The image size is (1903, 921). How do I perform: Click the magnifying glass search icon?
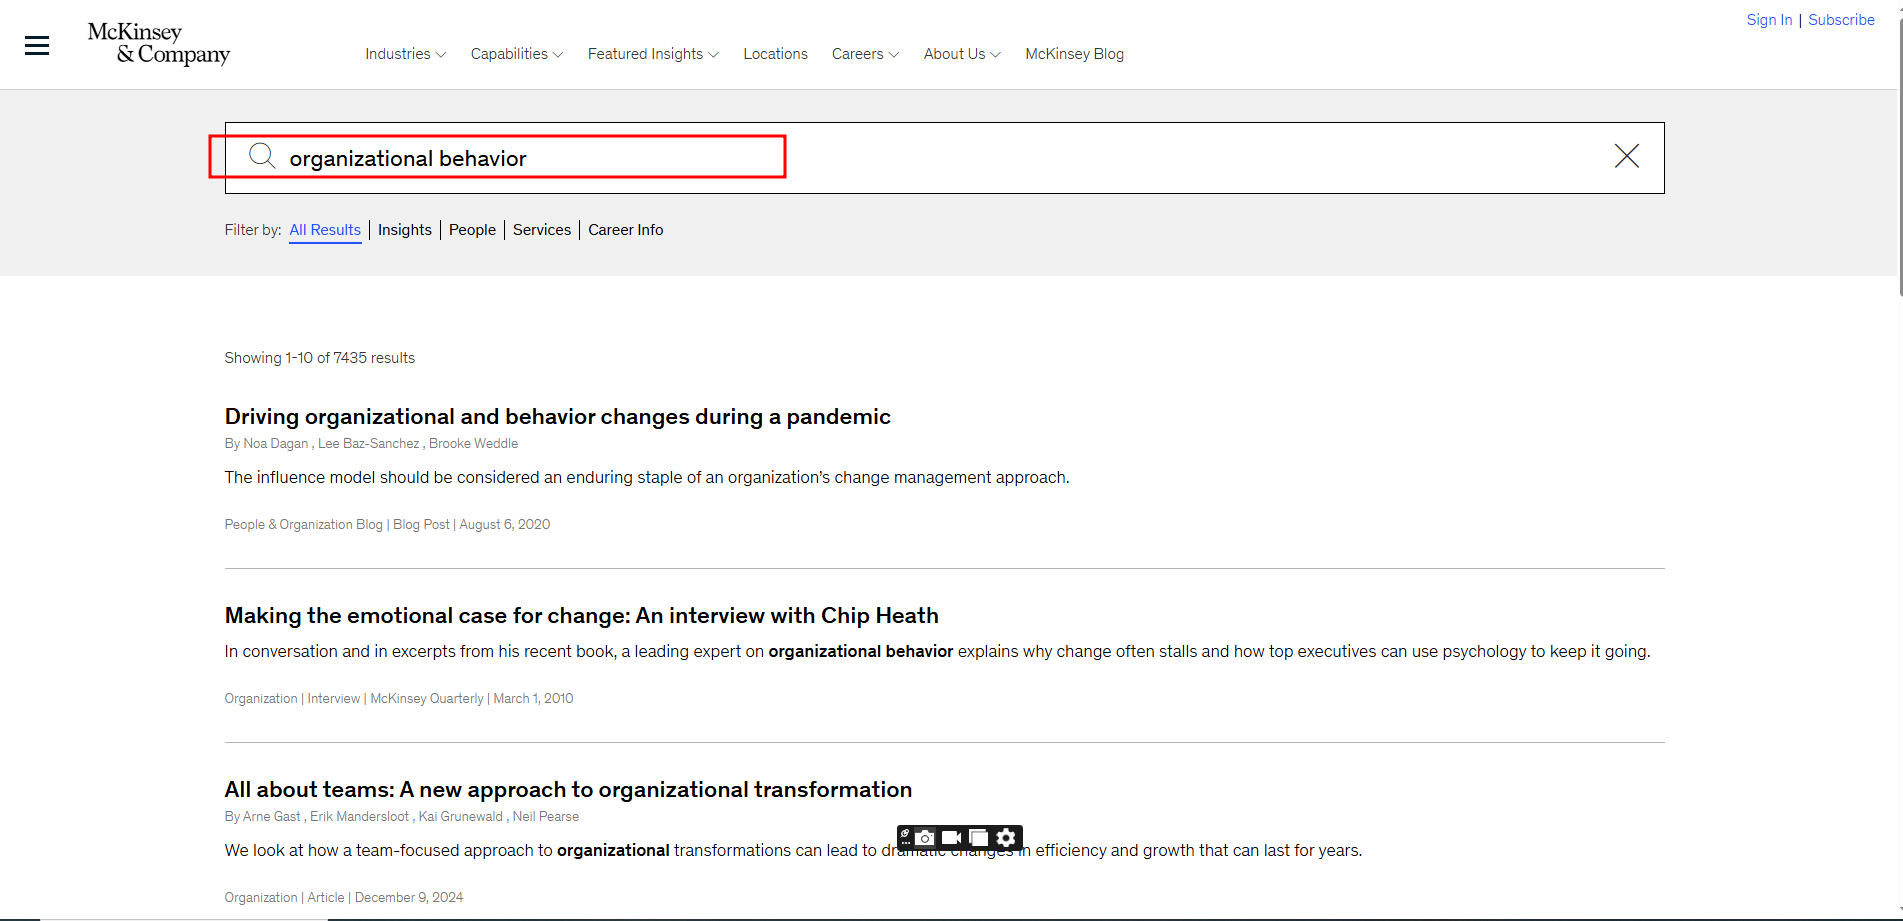262,156
